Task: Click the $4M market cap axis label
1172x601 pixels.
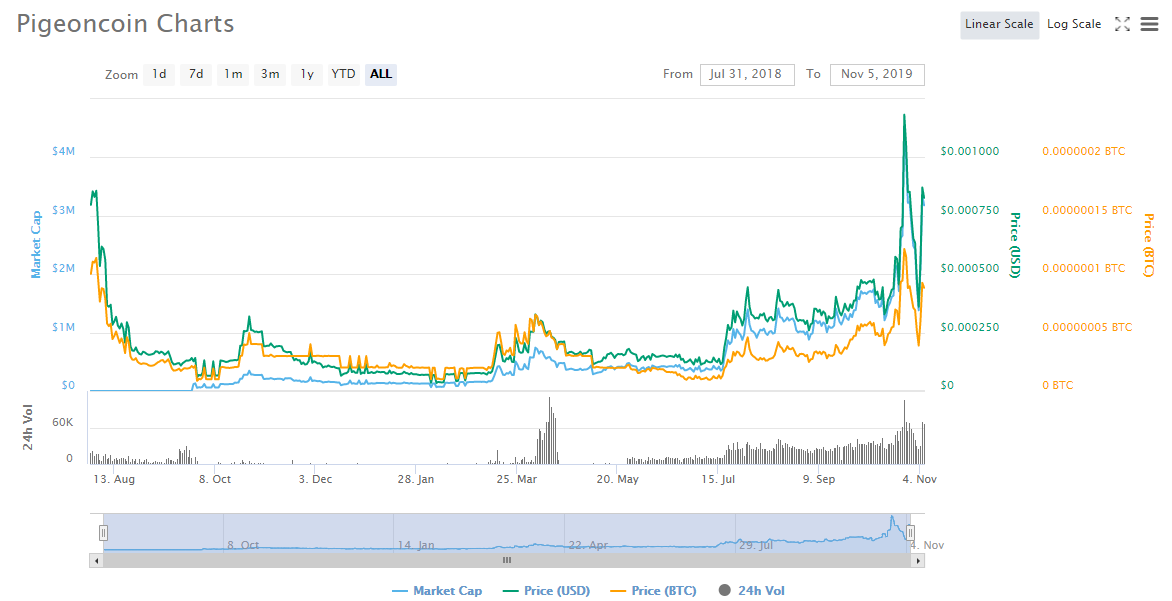Action: 64,151
